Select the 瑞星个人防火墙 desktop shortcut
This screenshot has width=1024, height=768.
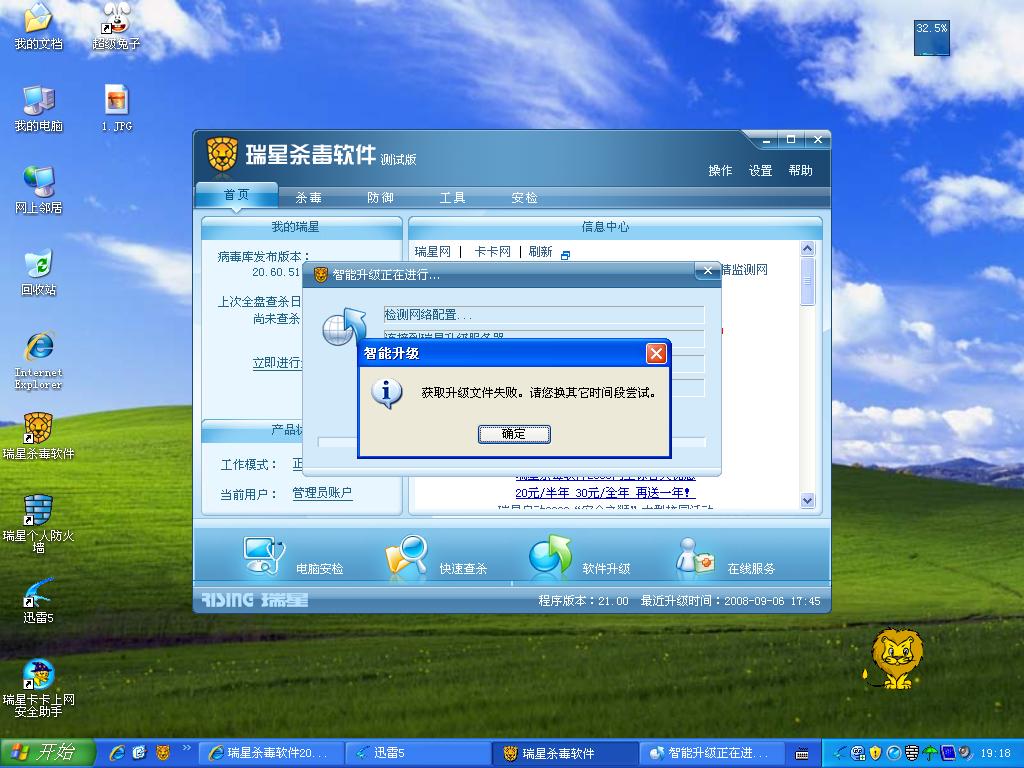tap(39, 524)
